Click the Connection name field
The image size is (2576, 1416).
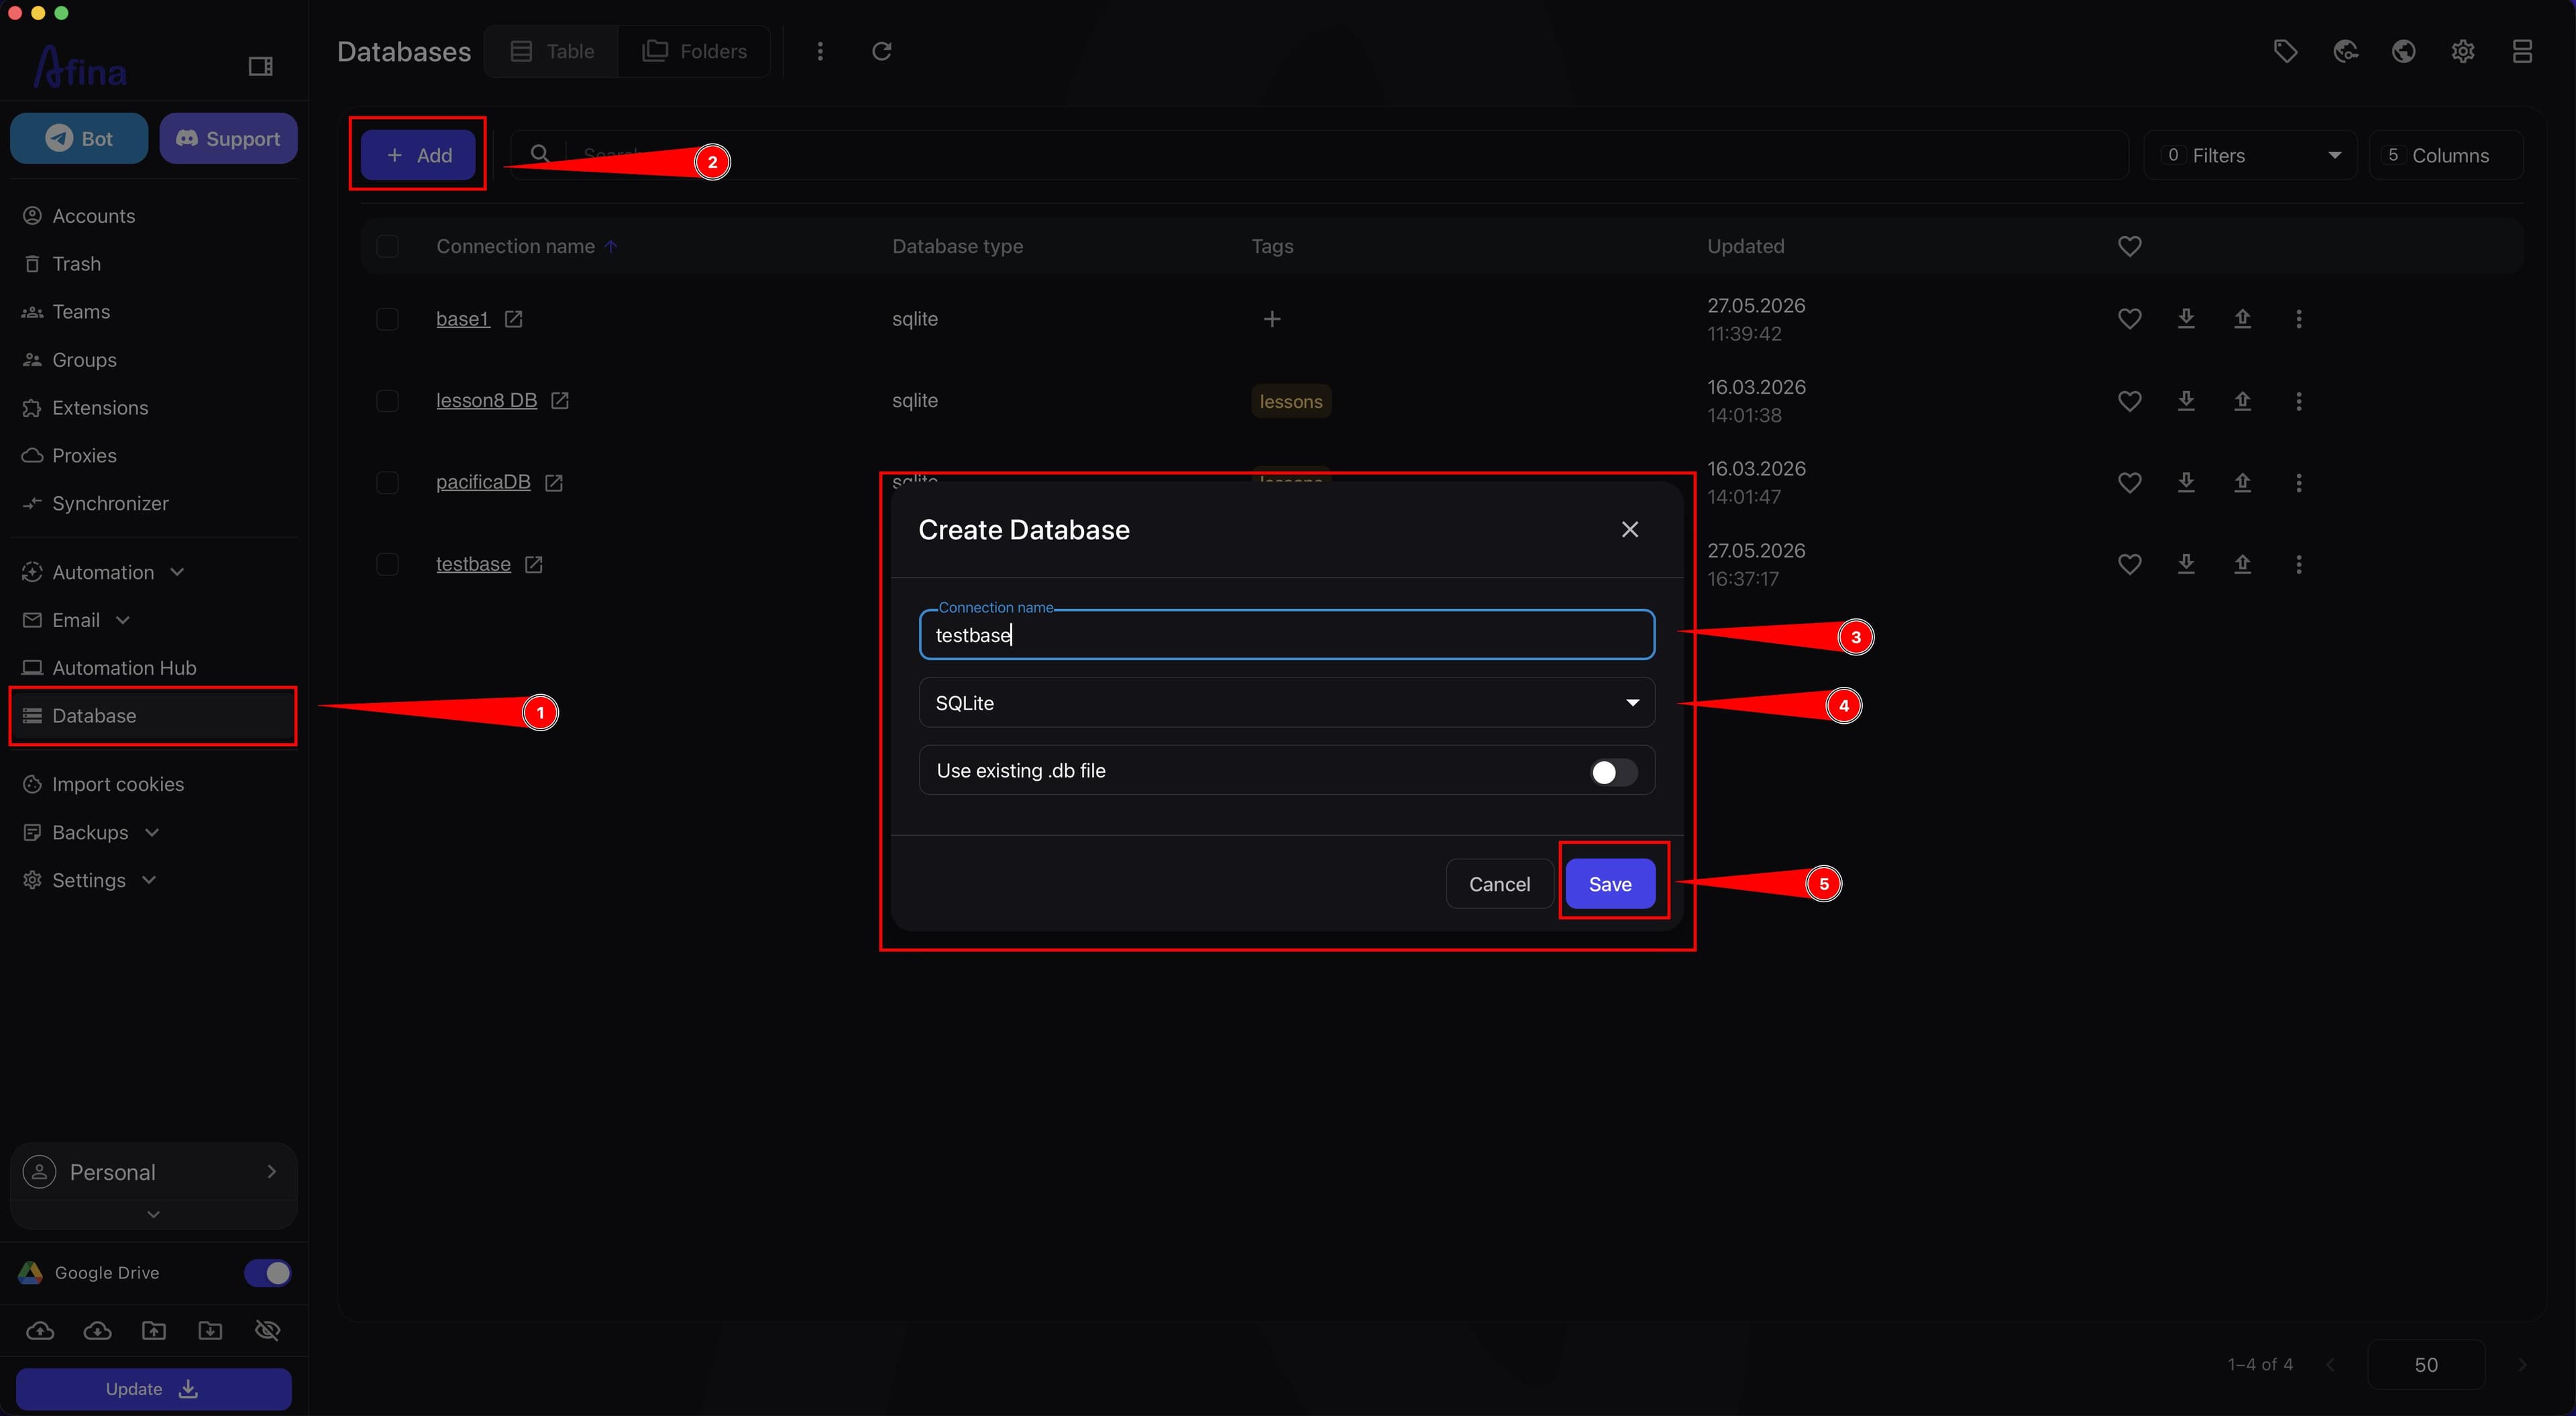(1287, 635)
